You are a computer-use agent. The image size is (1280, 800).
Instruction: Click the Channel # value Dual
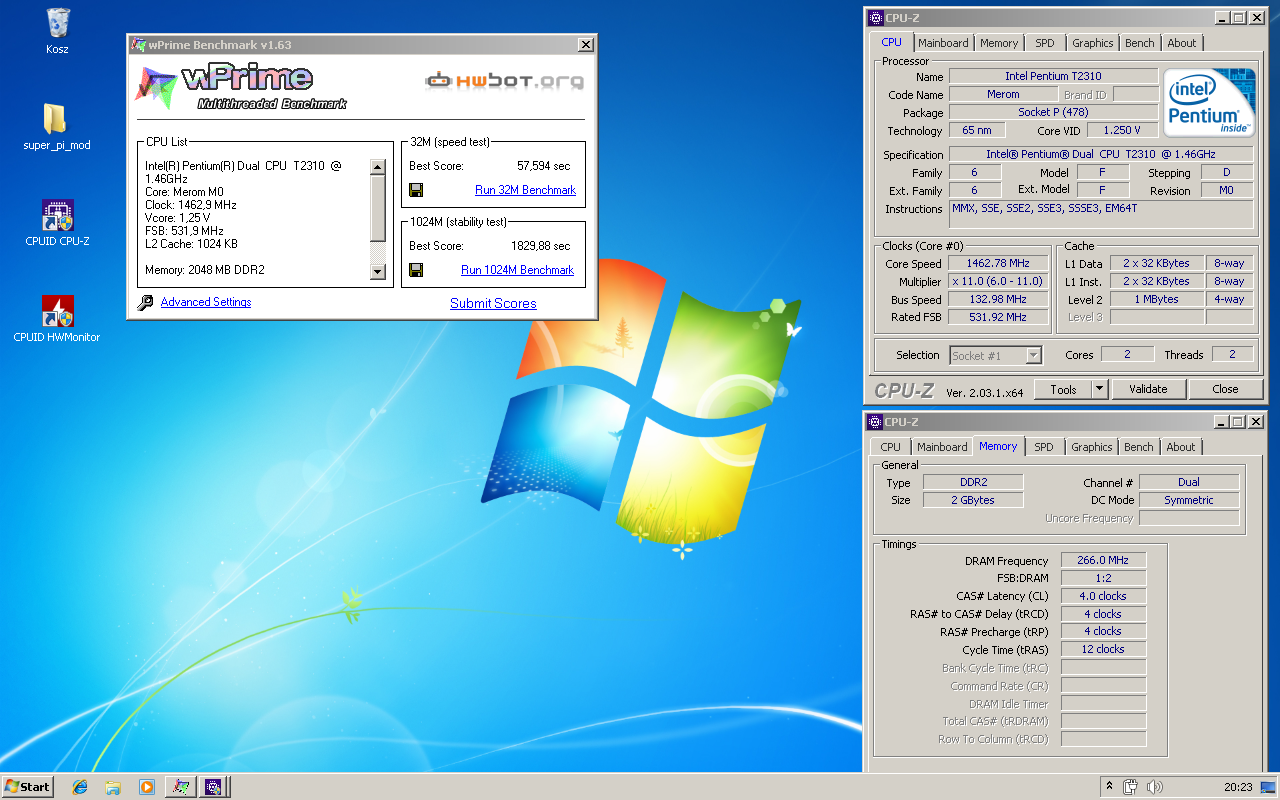pos(1189,482)
